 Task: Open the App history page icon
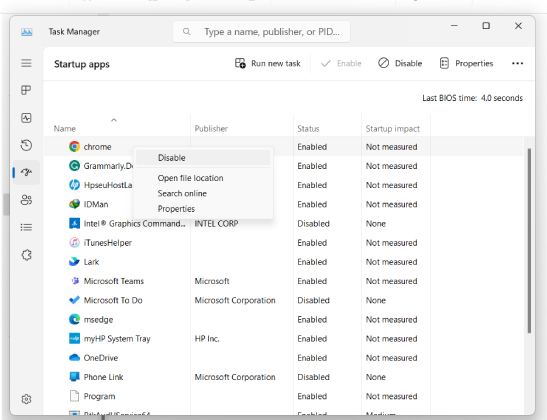(26, 145)
